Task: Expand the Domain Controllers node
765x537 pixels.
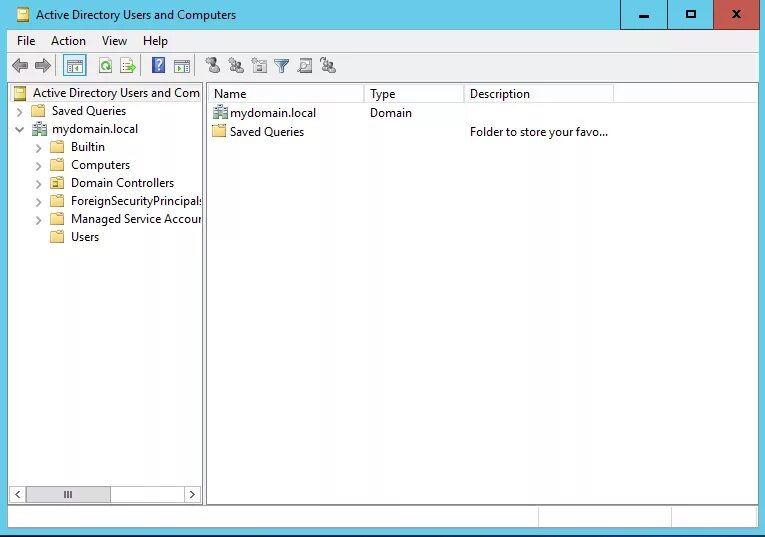Action: [x=39, y=184]
